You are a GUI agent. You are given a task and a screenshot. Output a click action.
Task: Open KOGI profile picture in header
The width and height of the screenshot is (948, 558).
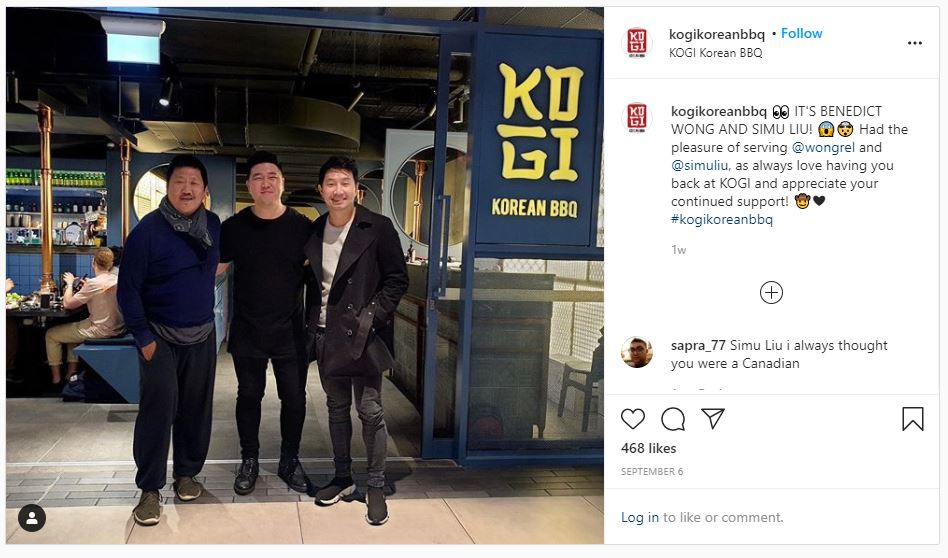(x=637, y=42)
